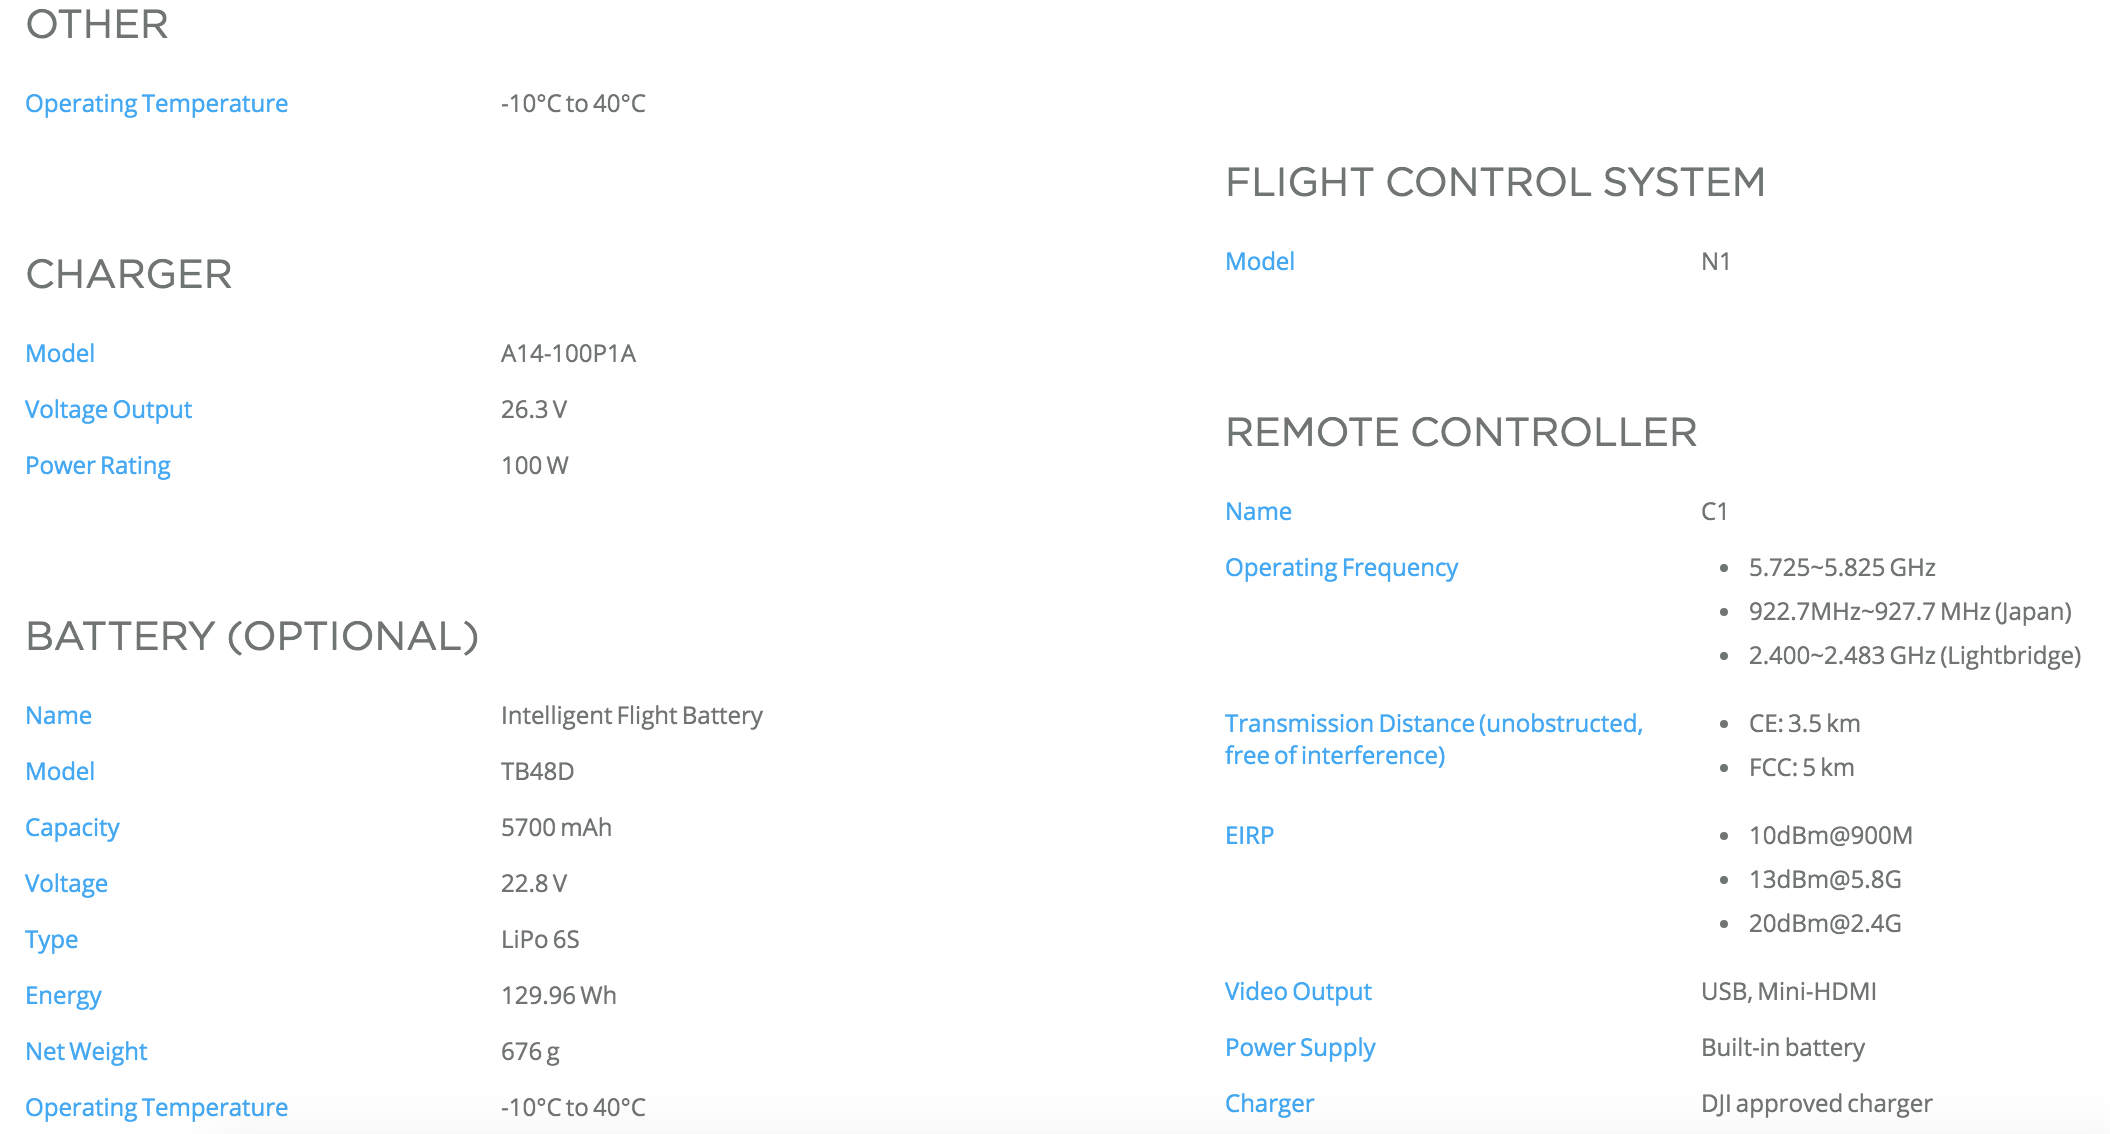The width and height of the screenshot is (2110, 1134).
Task: Select the Charger label under Remote Controller
Action: [1269, 1104]
